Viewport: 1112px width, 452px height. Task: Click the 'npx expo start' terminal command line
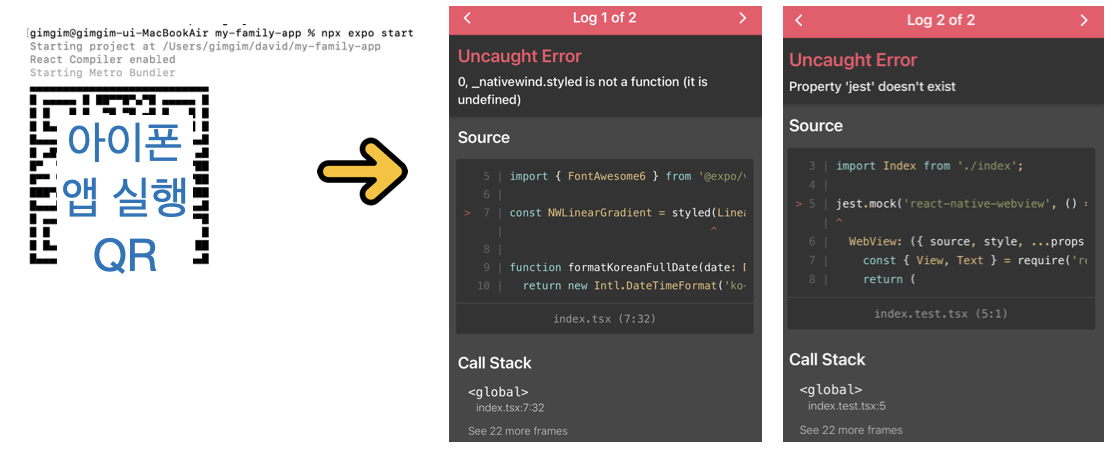click(x=221, y=33)
